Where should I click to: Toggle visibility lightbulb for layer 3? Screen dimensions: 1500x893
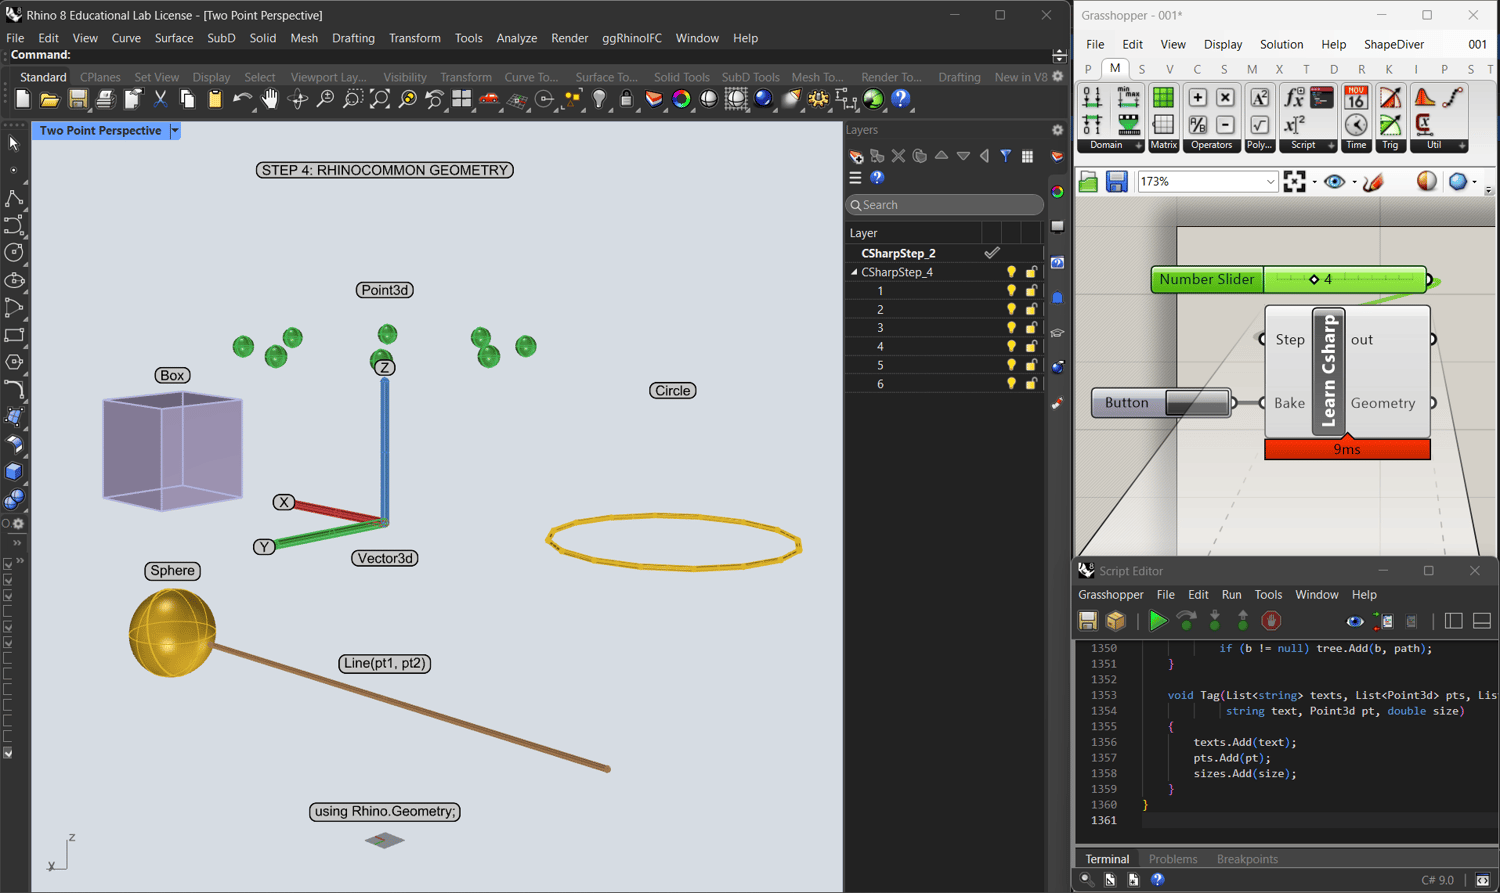coord(1011,328)
